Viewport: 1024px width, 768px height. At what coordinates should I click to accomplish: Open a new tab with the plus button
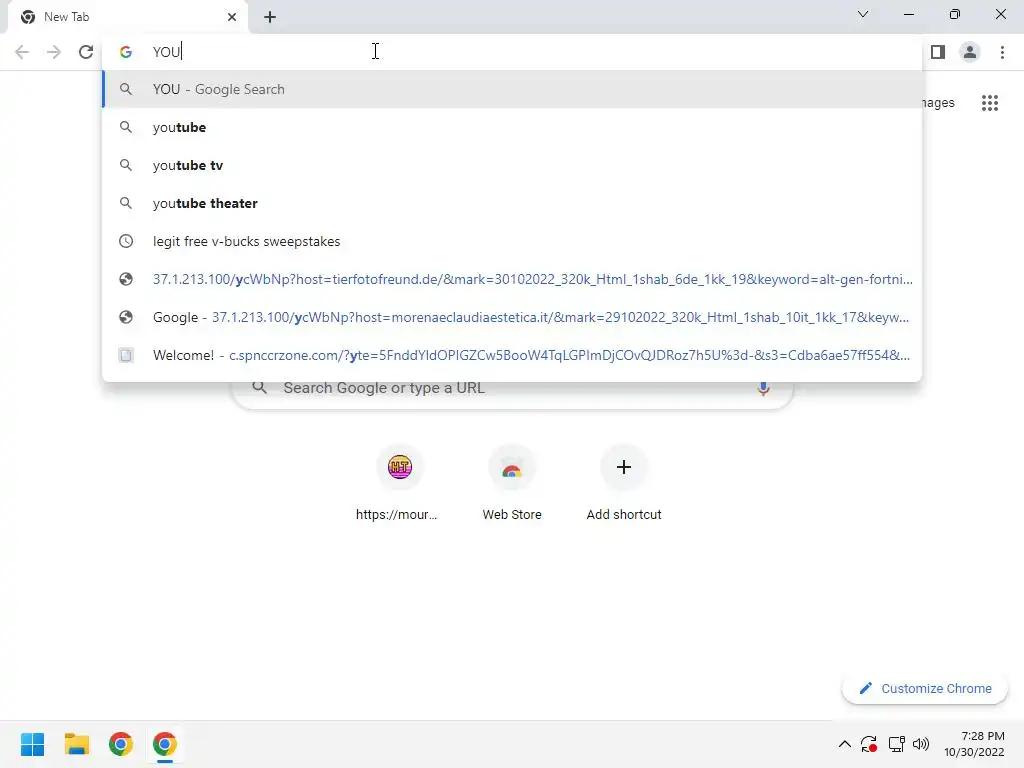(x=270, y=18)
